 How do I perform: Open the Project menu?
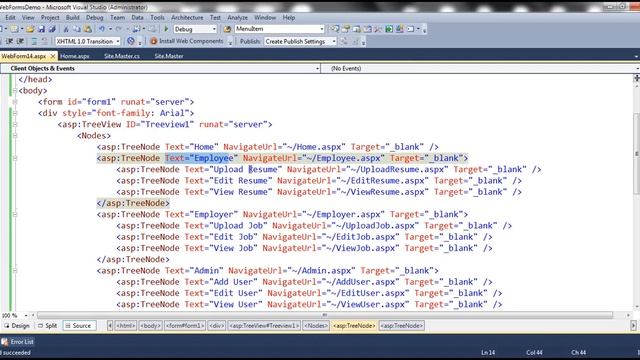point(50,18)
